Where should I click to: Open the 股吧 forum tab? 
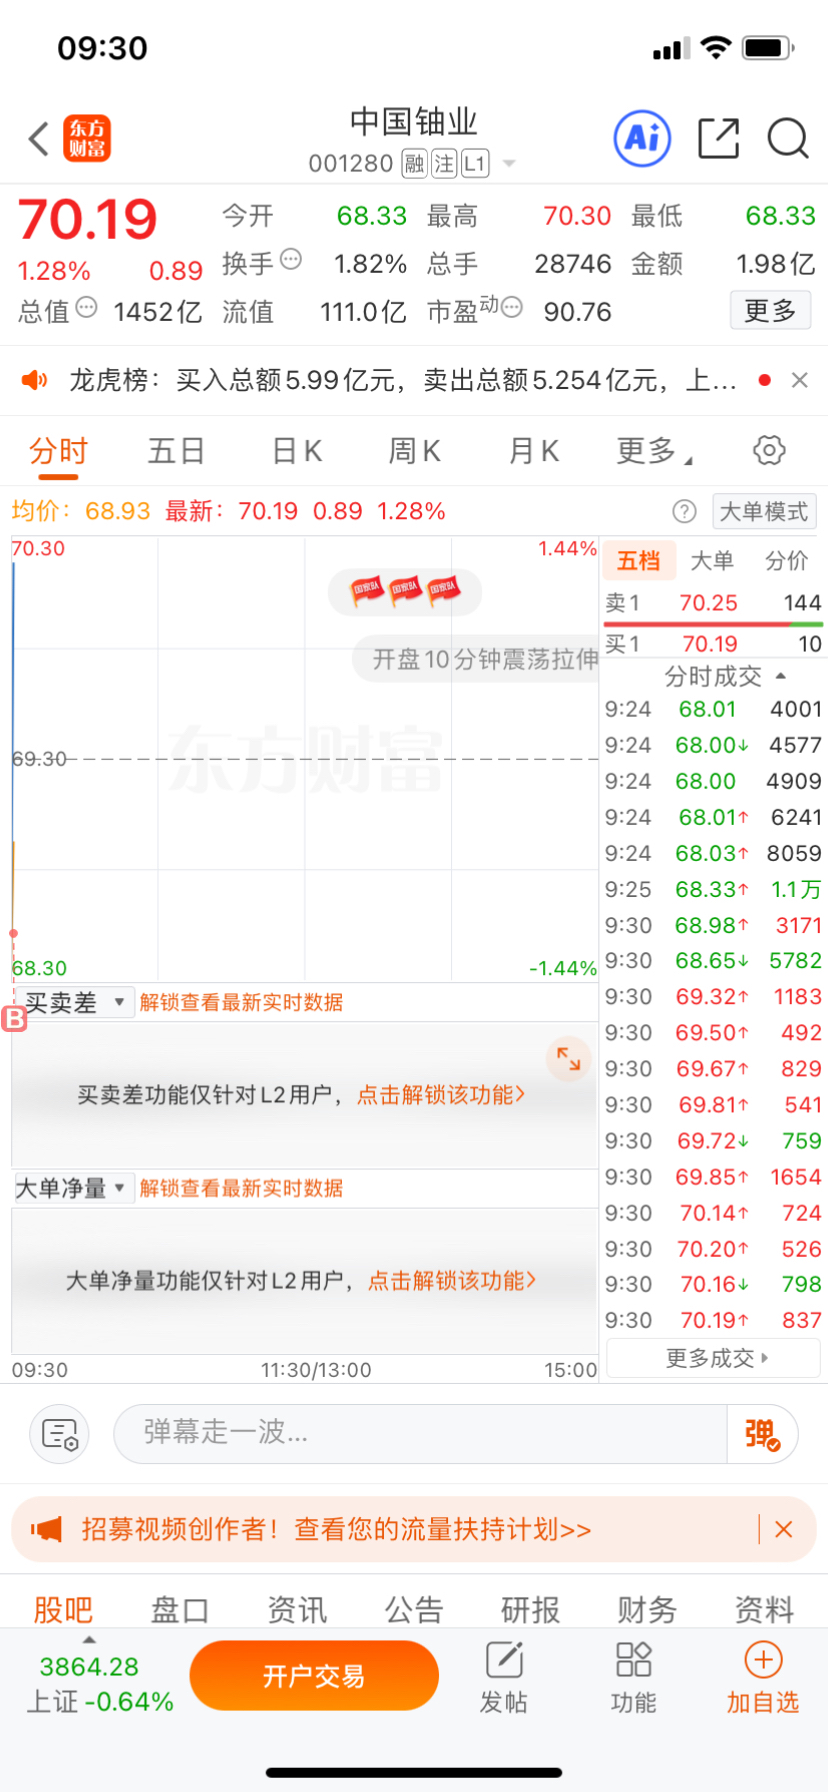tap(63, 1609)
